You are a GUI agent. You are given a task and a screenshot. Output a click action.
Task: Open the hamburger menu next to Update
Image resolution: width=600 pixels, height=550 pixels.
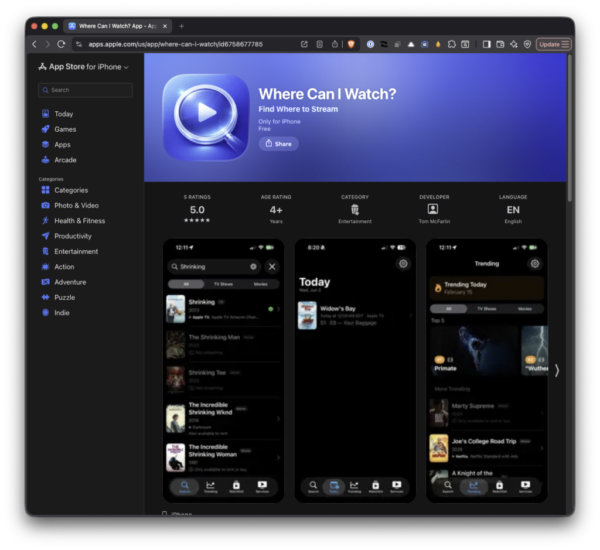coord(566,44)
